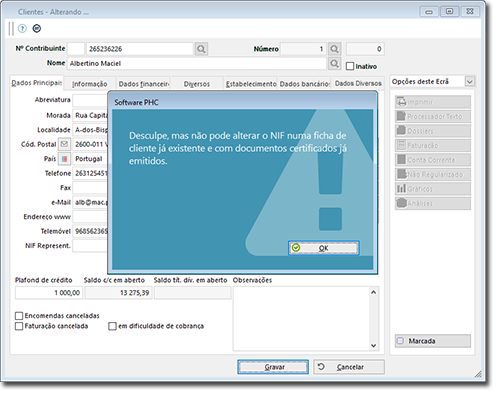Check Faturação cancelada box
Image resolution: width=496 pixels, height=394 pixels.
[x=19, y=326]
